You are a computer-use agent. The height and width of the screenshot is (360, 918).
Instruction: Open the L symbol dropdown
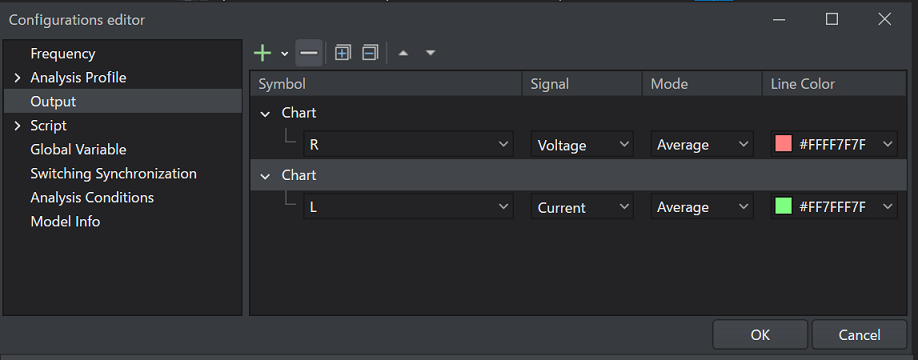point(408,207)
